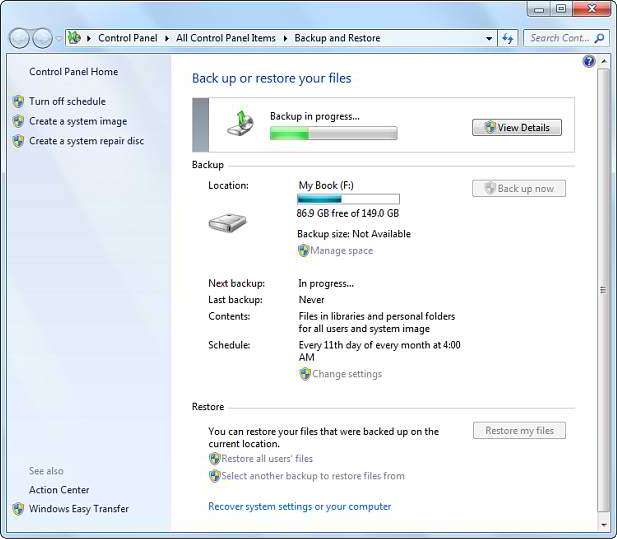The width and height of the screenshot is (617, 539).
Task: Maximize the Backup and Restore window
Action: click(562, 9)
